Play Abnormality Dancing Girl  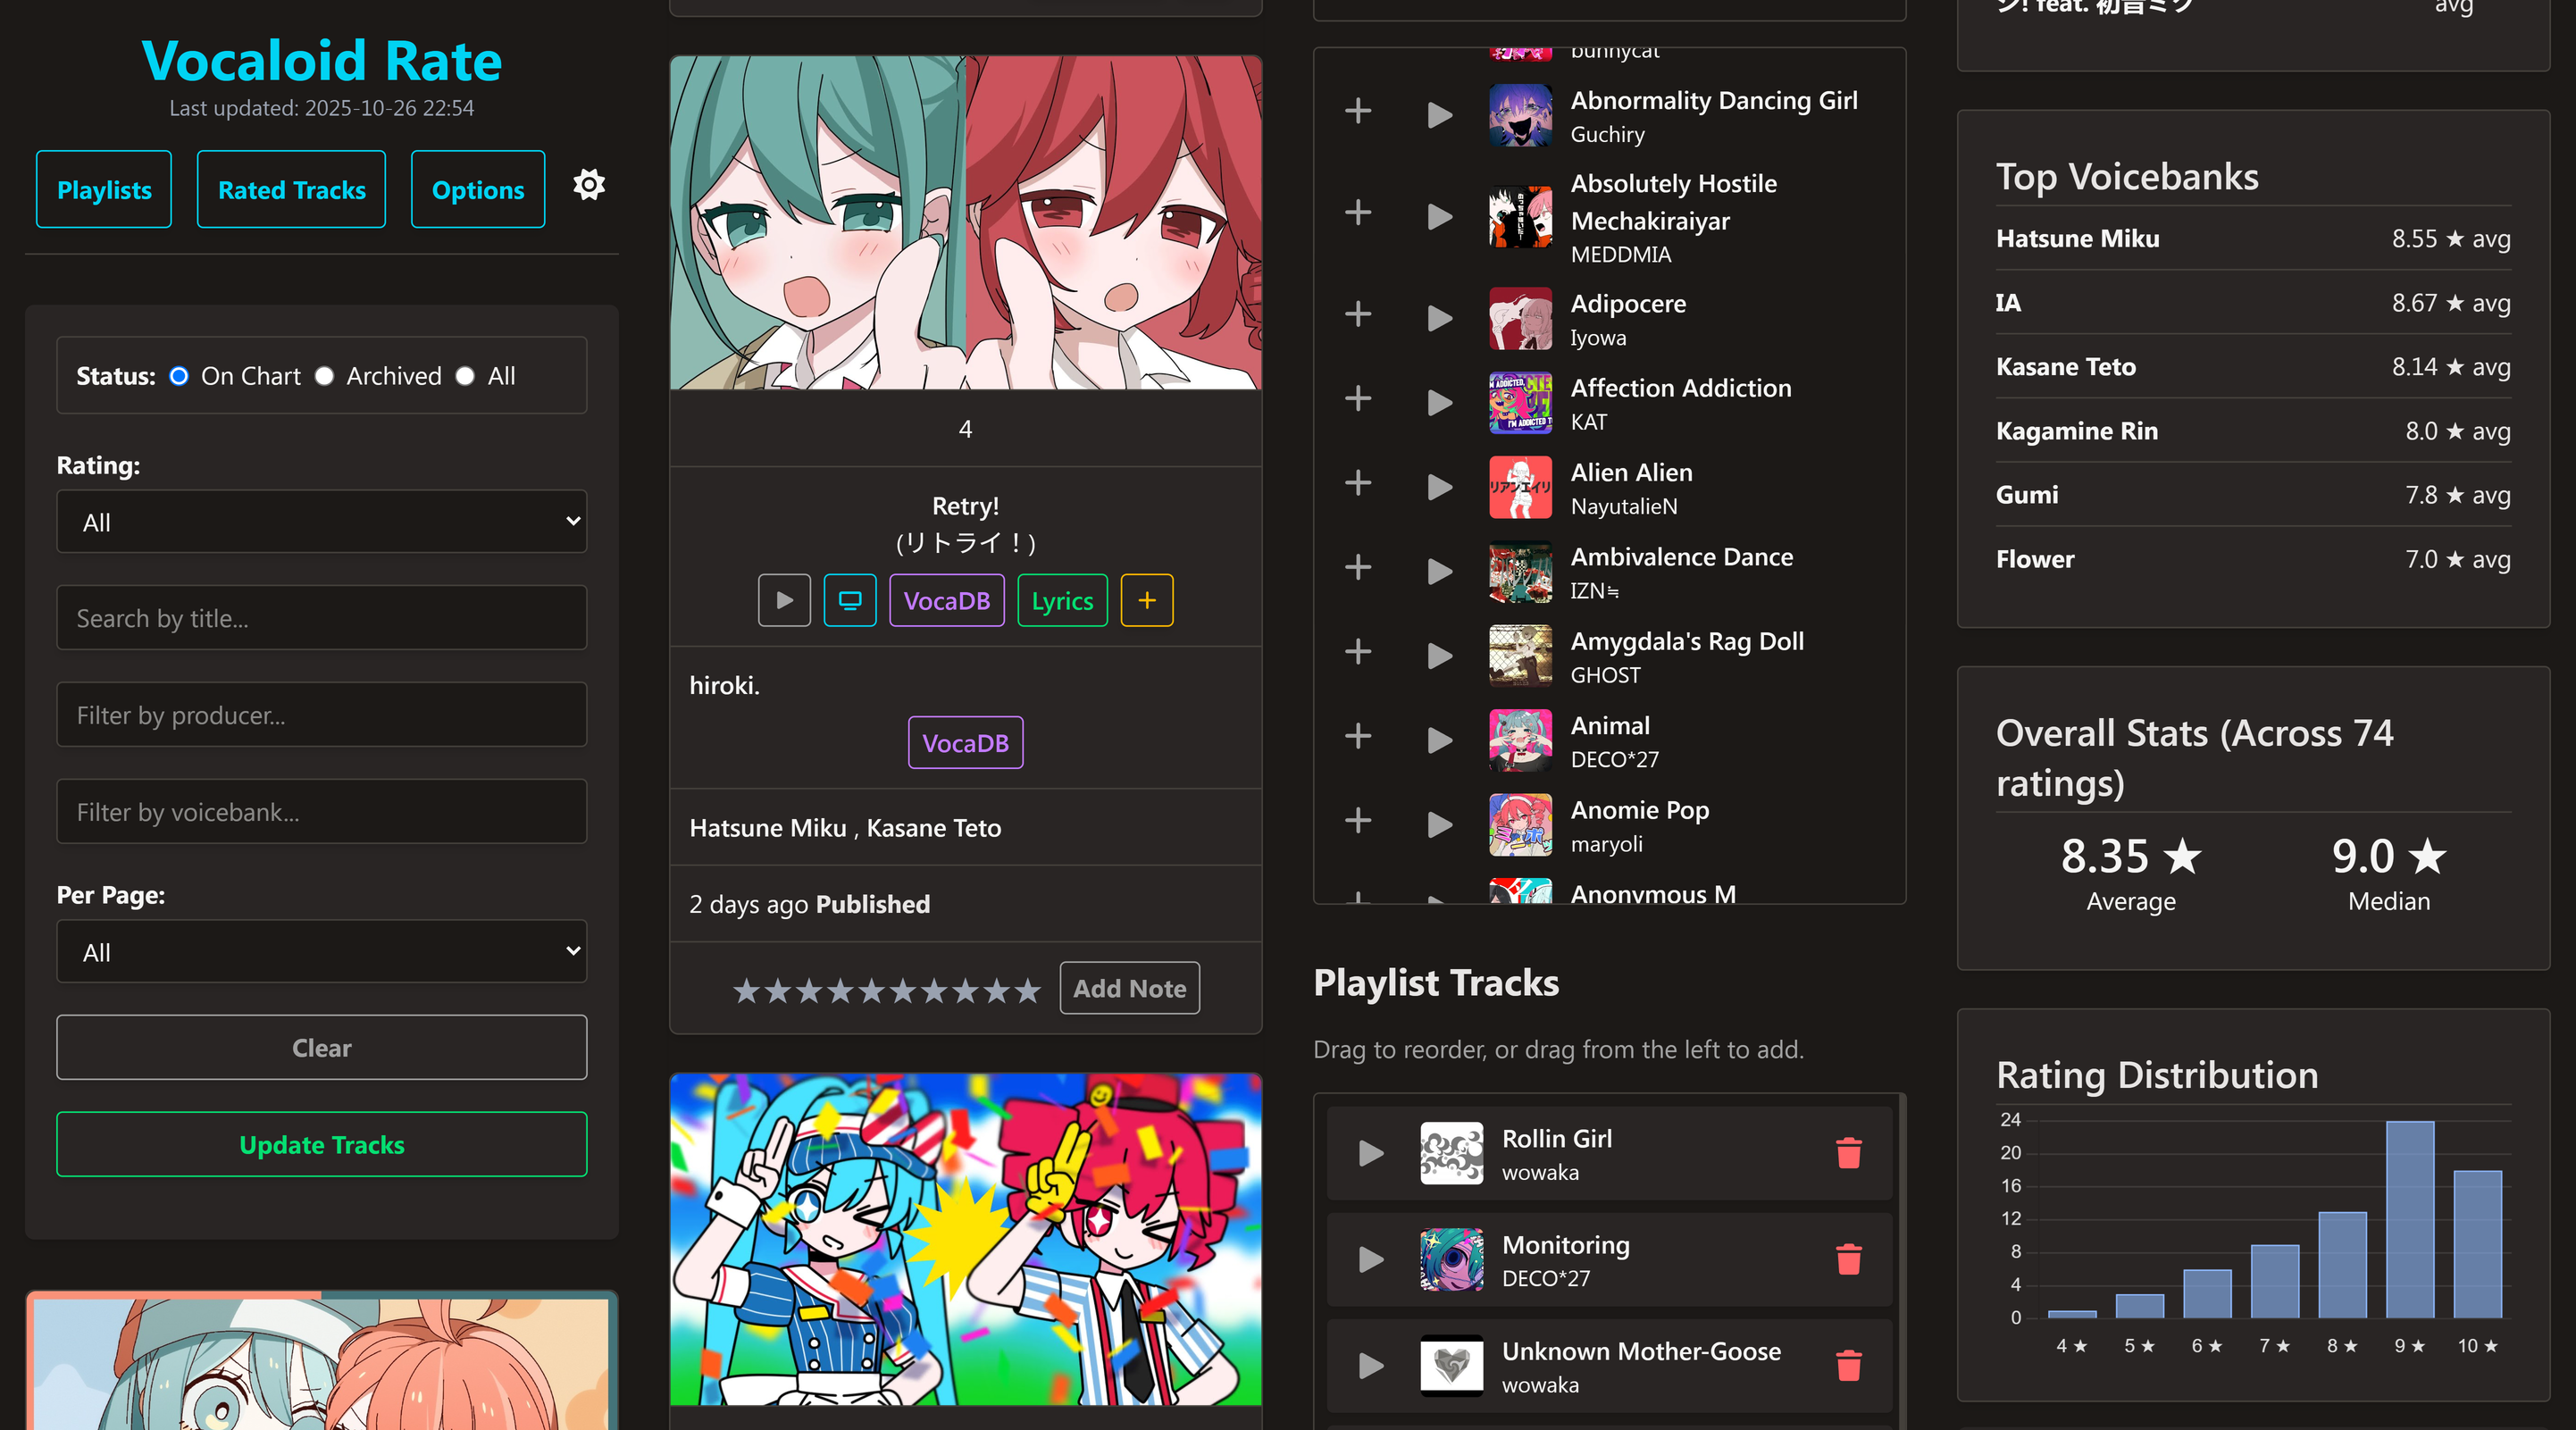(x=1439, y=115)
